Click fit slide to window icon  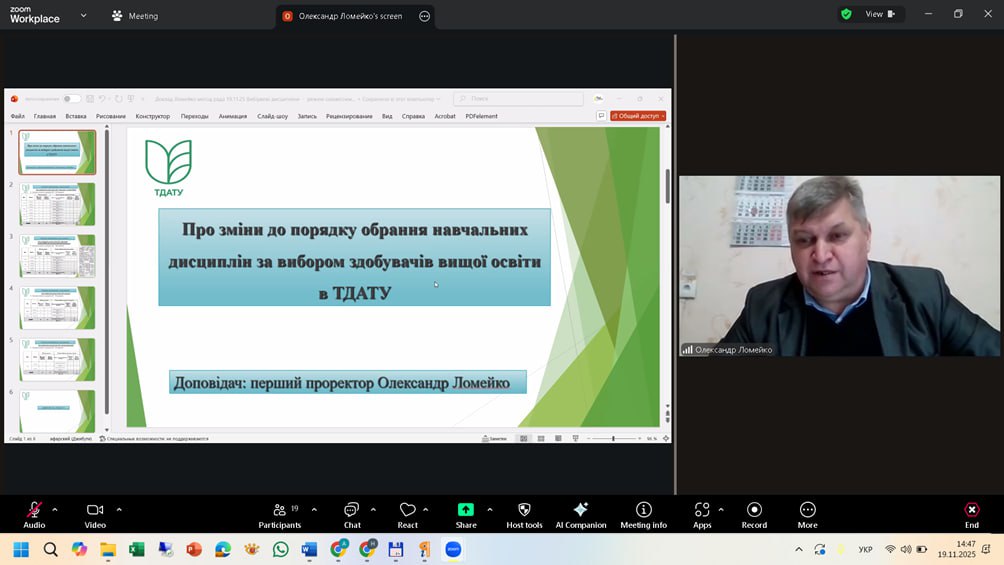666,439
